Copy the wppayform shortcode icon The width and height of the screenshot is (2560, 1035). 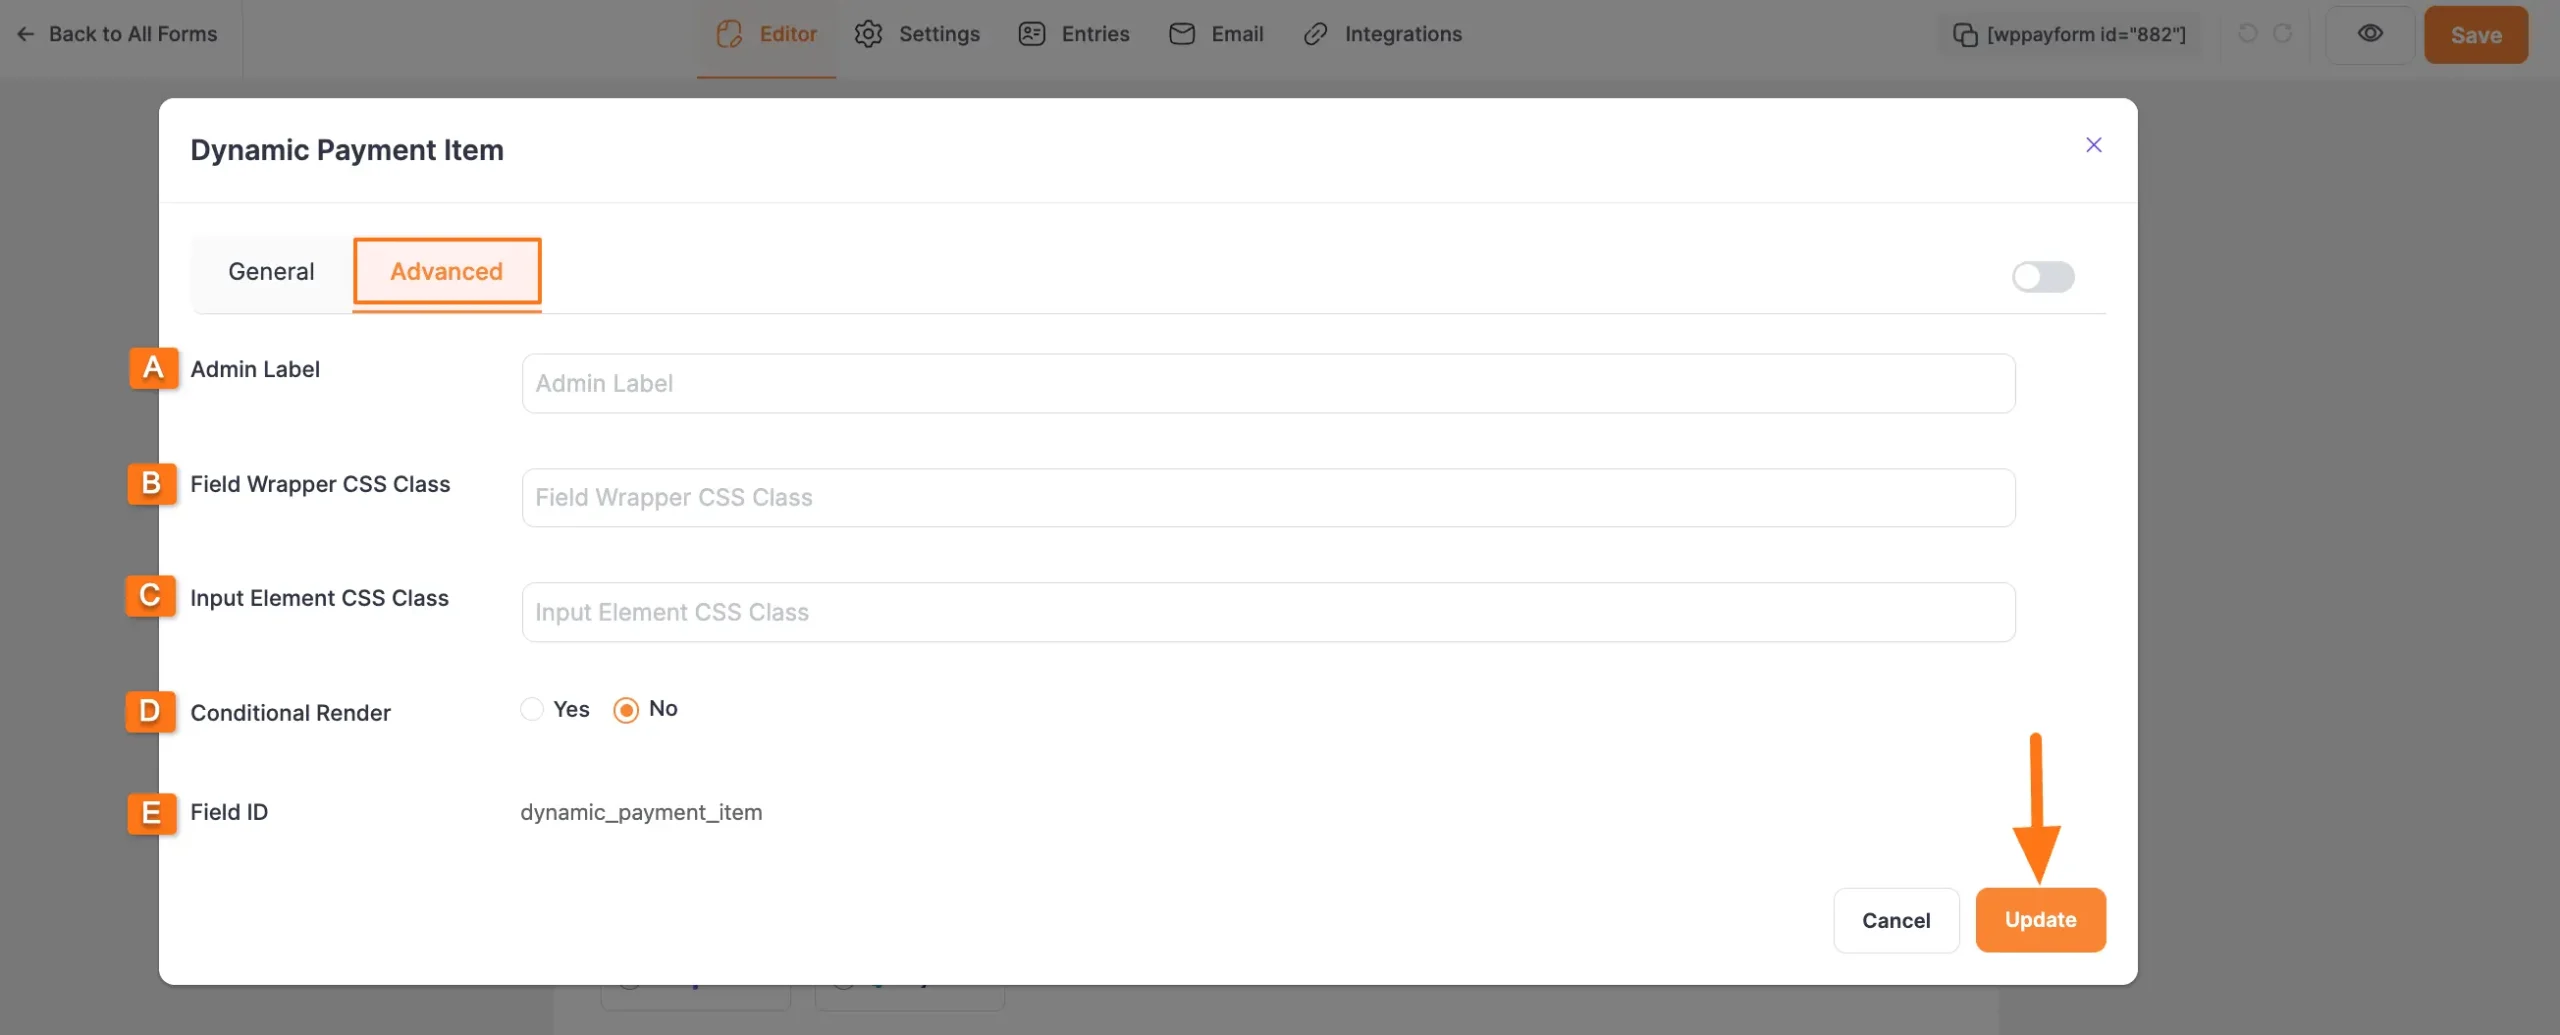click(x=1964, y=35)
